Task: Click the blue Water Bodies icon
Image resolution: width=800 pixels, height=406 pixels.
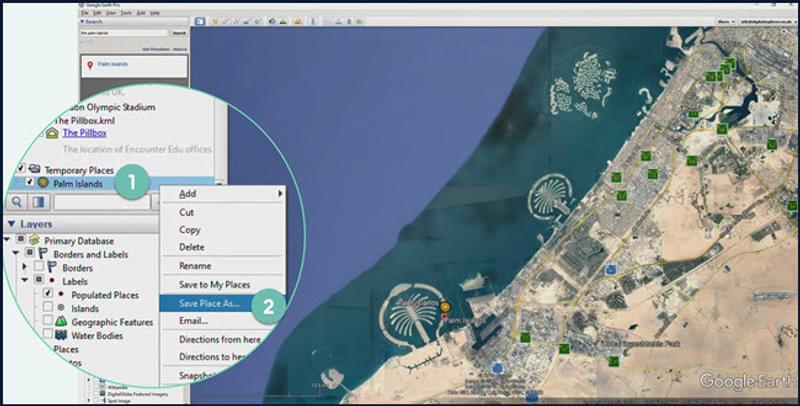Action: [61, 335]
